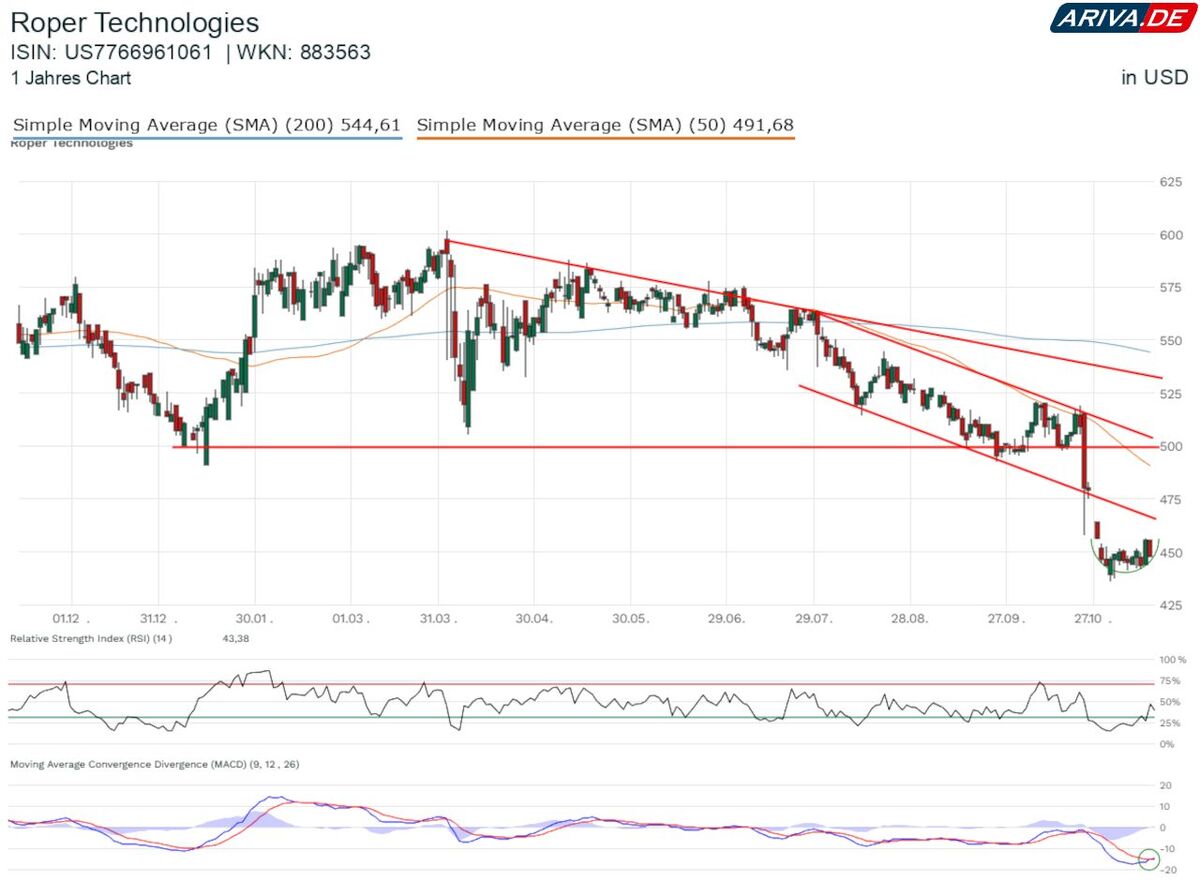Click the 29.06. date axis label
1200x881 pixels.
(x=727, y=619)
